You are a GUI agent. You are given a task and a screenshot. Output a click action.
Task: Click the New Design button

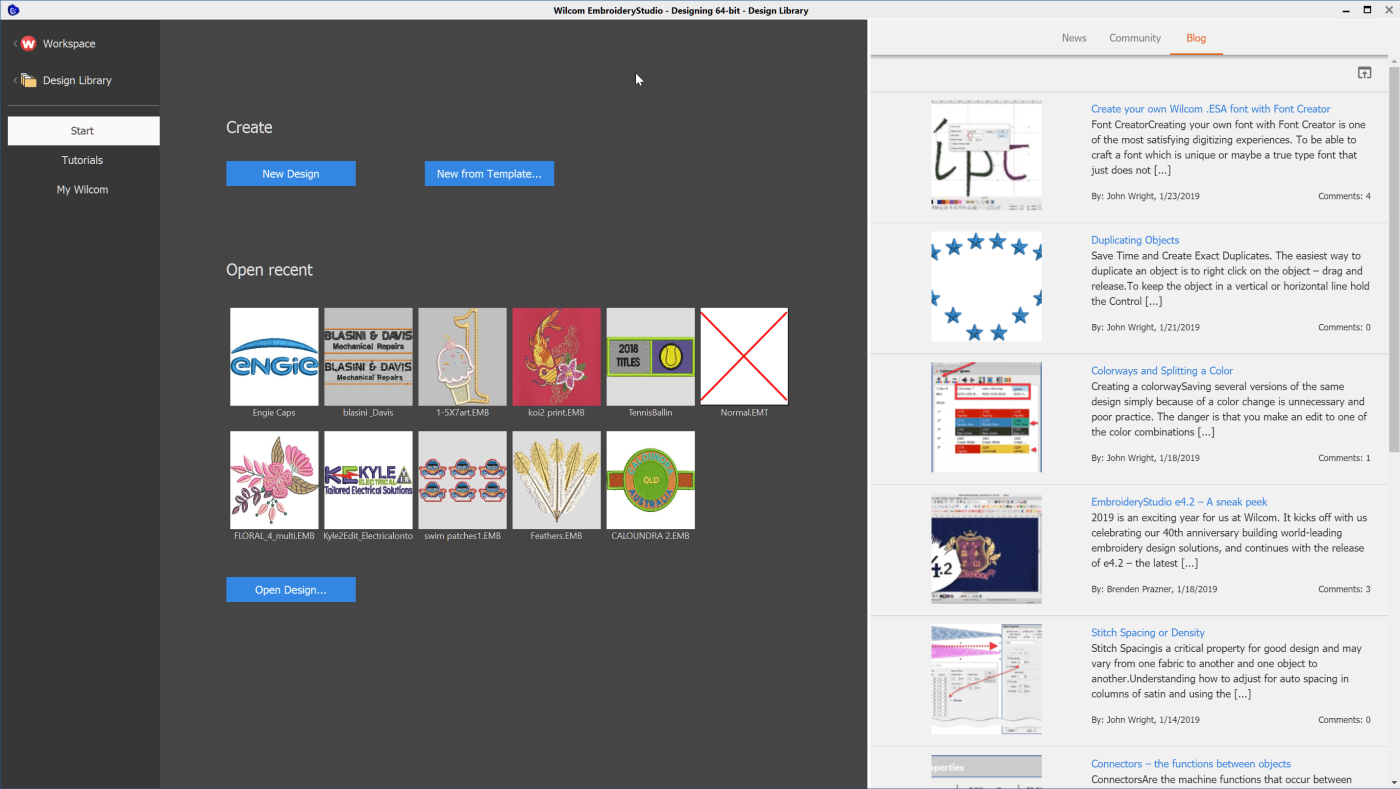[291, 174]
